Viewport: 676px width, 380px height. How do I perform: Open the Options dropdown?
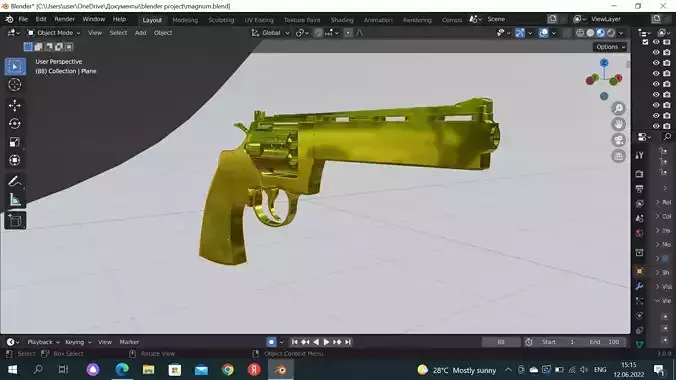(x=610, y=47)
